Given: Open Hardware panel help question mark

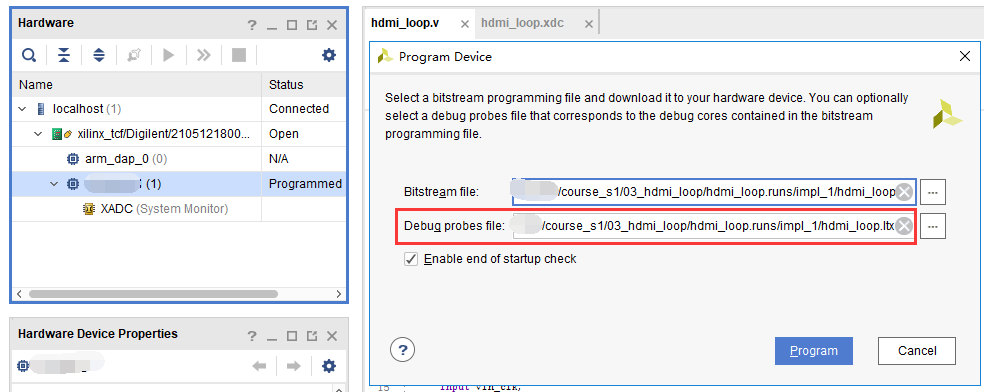Looking at the screenshot, I should 252,25.
